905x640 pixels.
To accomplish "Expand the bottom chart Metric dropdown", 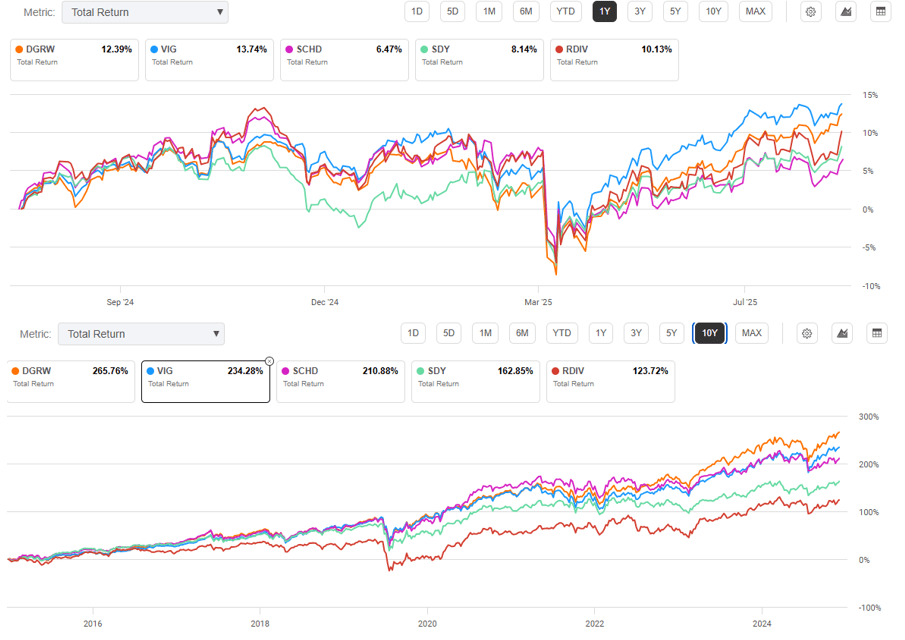I will tap(140, 334).
